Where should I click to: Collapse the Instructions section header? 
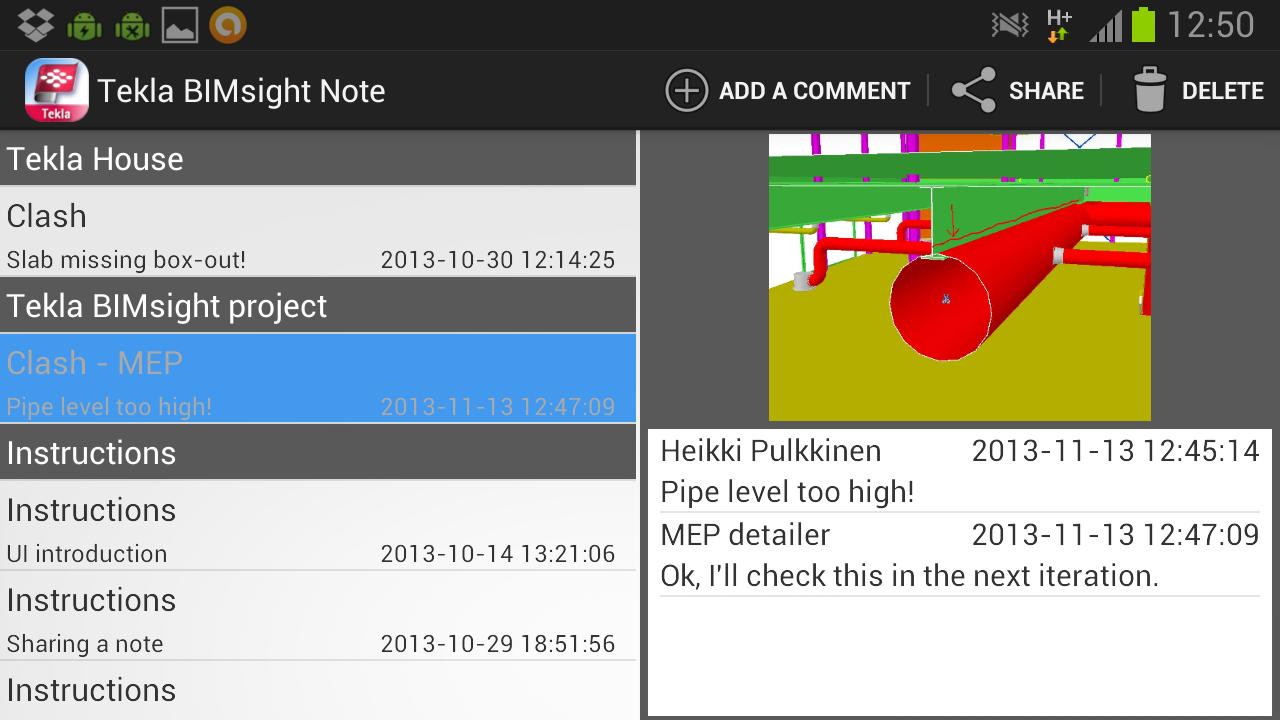coord(318,452)
